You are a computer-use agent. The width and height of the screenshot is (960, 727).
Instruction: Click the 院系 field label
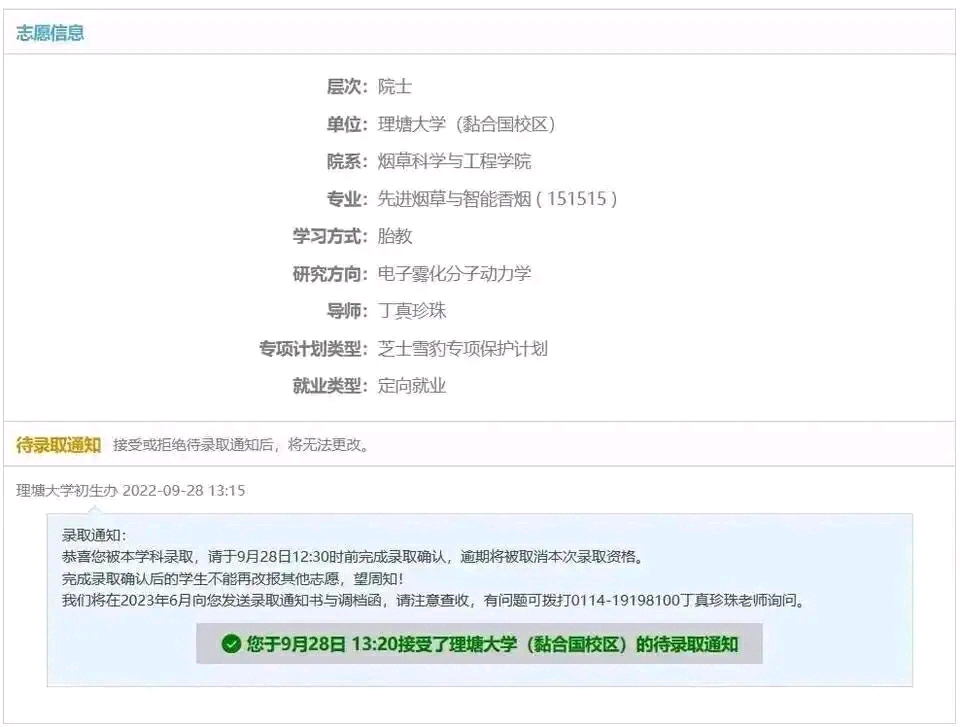347,161
